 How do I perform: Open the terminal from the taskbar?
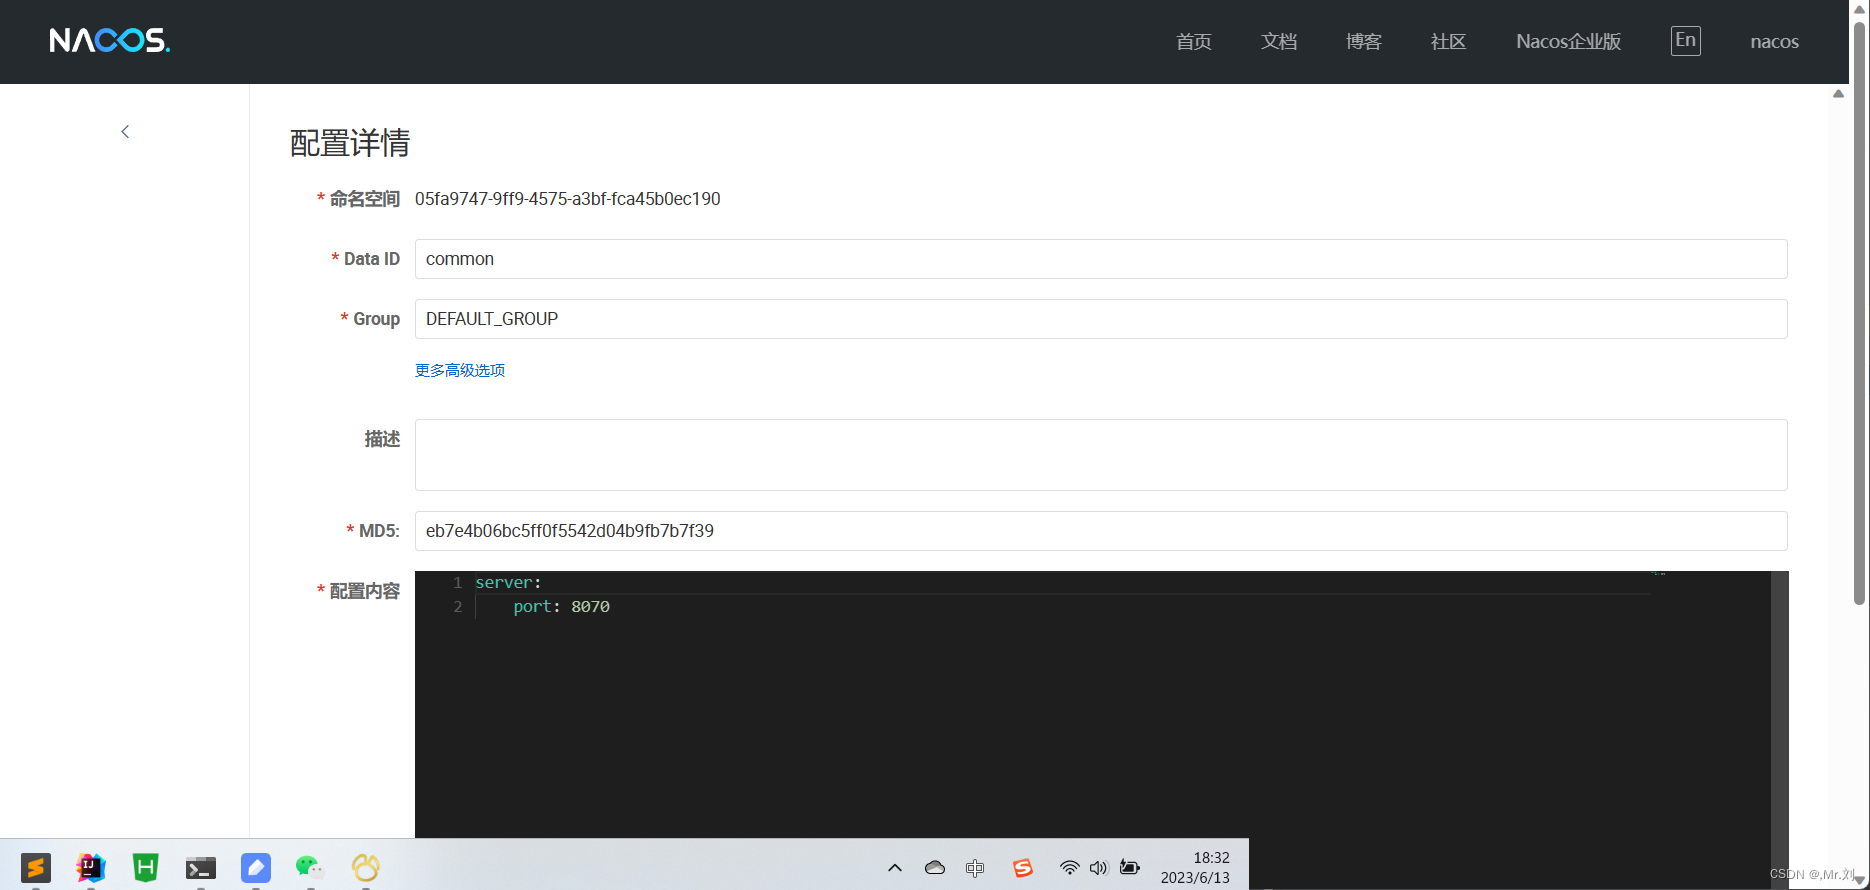[x=201, y=868]
